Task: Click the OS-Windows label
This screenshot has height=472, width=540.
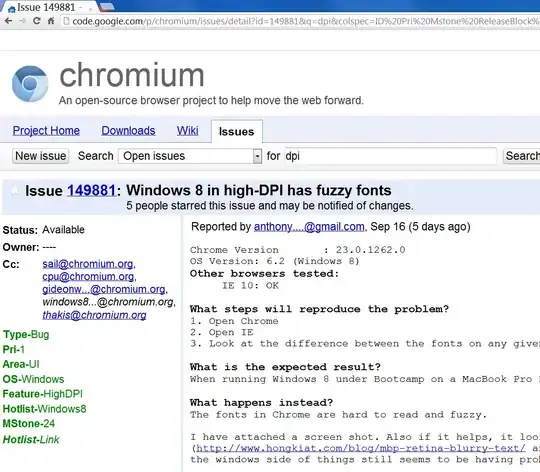Action: (x=33, y=379)
